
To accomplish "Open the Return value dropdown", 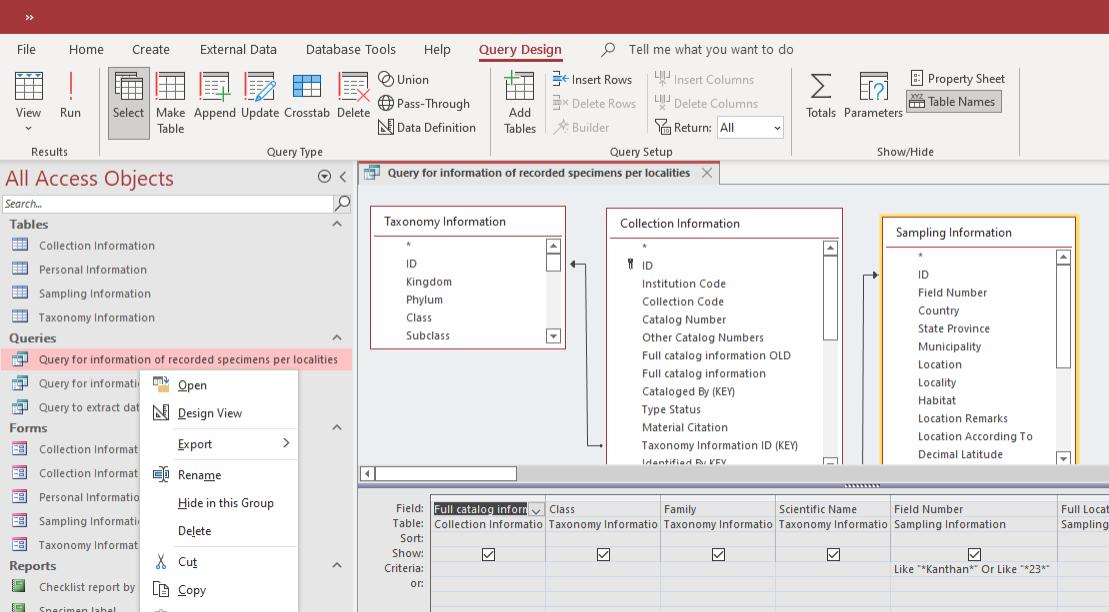I will pyautogui.click(x=777, y=128).
